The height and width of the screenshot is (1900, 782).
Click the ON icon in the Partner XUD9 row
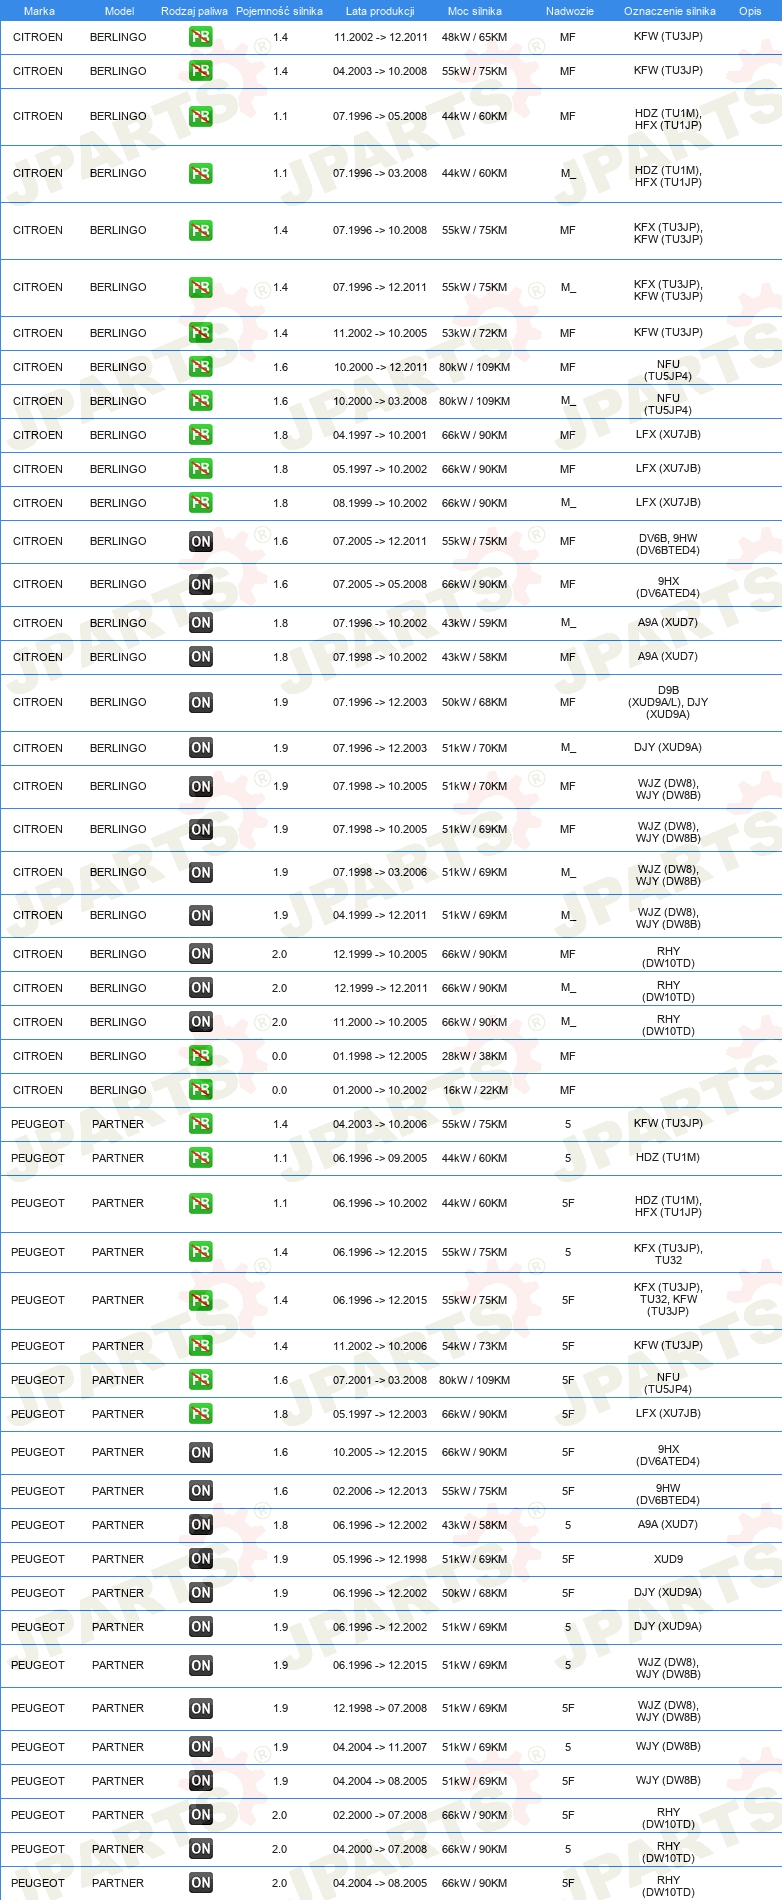pyautogui.click(x=201, y=1559)
